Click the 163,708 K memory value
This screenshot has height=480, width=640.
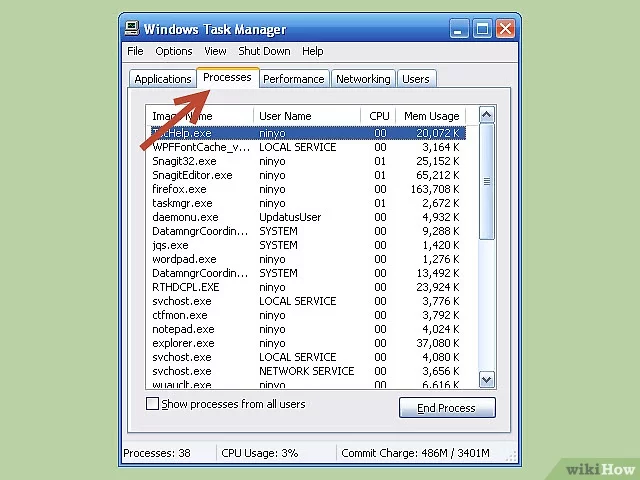[435, 189]
